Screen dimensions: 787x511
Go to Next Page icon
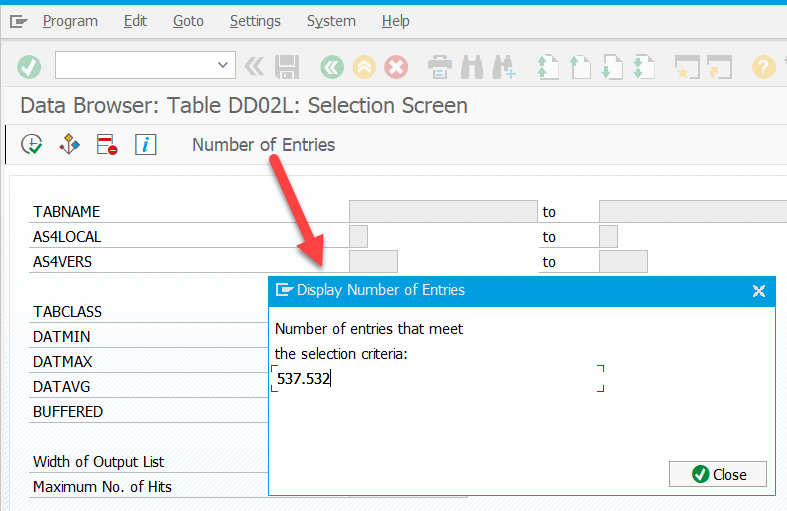pyautogui.click(x=612, y=67)
